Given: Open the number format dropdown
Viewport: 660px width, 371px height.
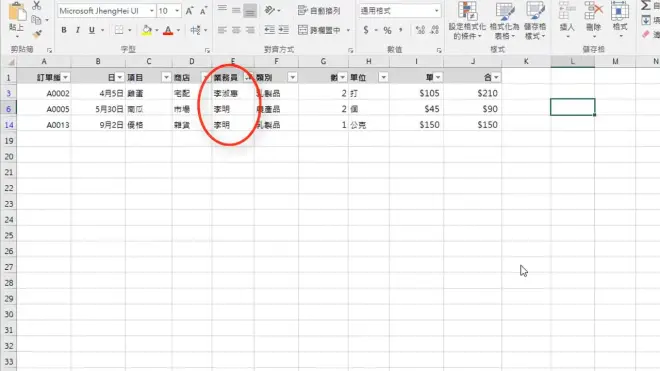Looking at the screenshot, I should click(x=436, y=11).
